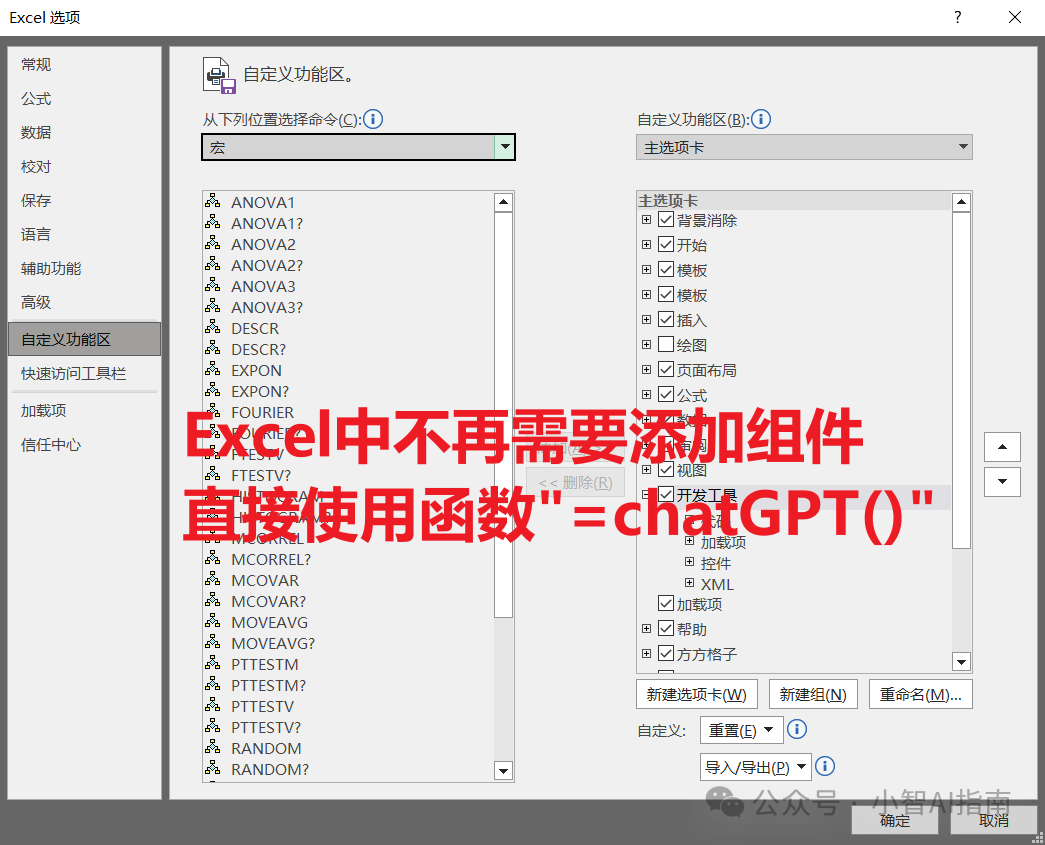Expand the 插入 tree node

(x=646, y=319)
